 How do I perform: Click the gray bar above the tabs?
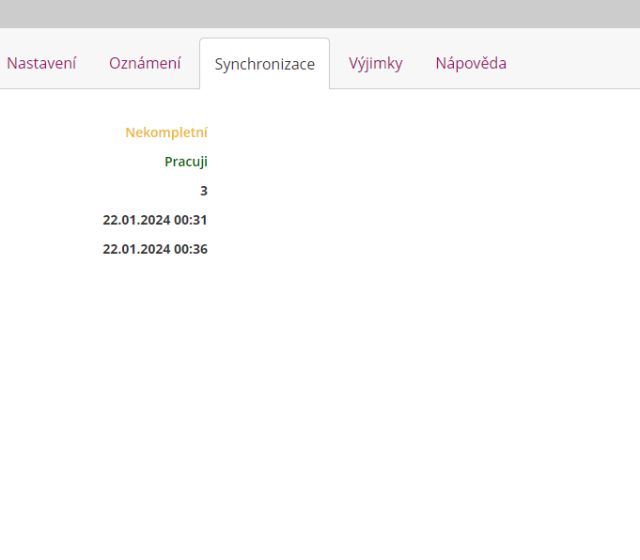click(320, 13)
